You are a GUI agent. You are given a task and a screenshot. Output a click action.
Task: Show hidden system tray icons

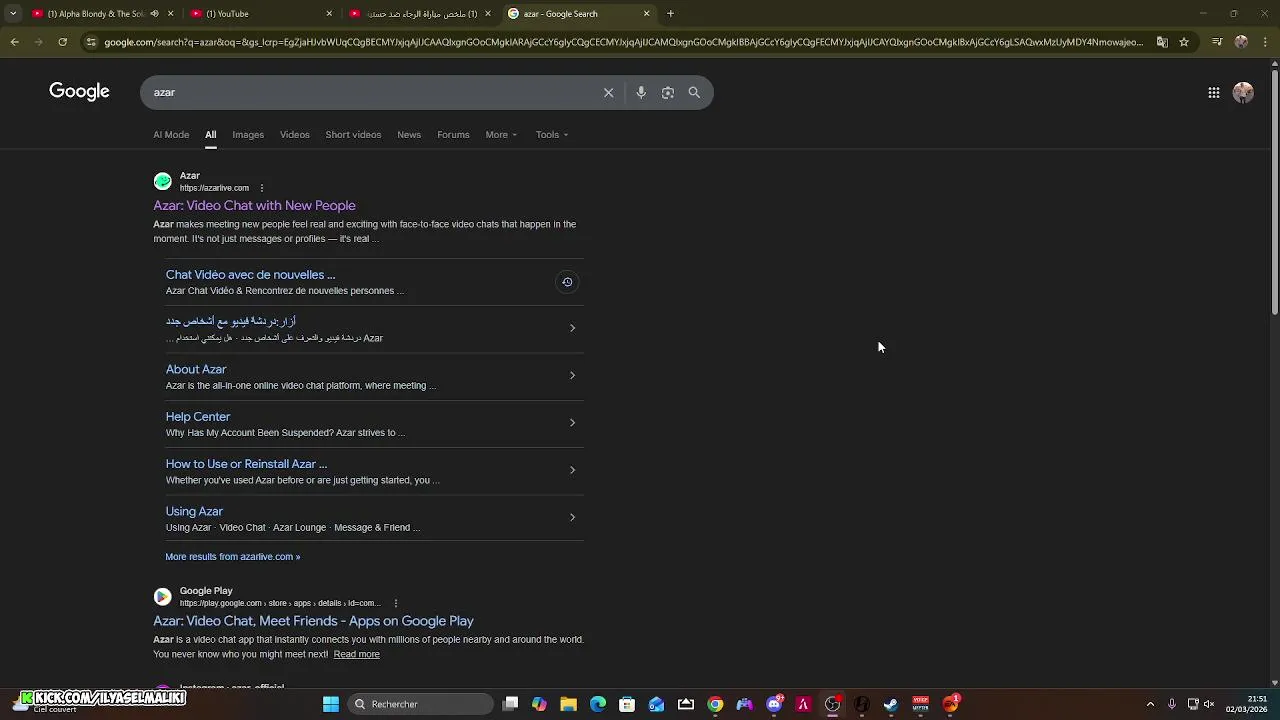[1150, 704]
